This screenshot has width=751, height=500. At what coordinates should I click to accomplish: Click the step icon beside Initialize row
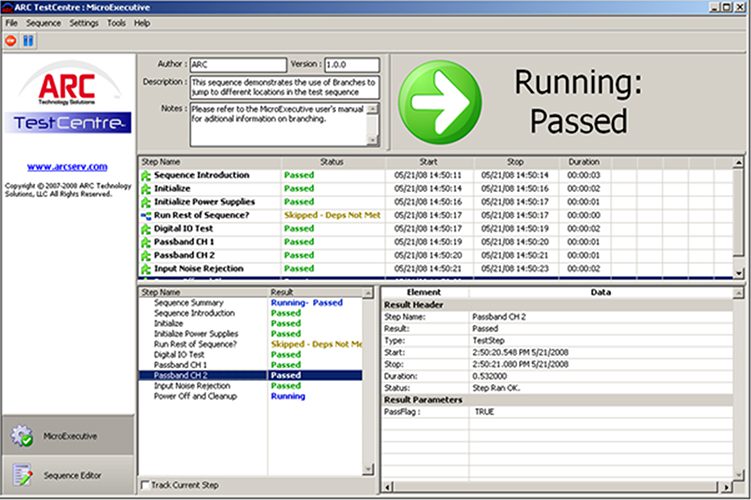(146, 189)
